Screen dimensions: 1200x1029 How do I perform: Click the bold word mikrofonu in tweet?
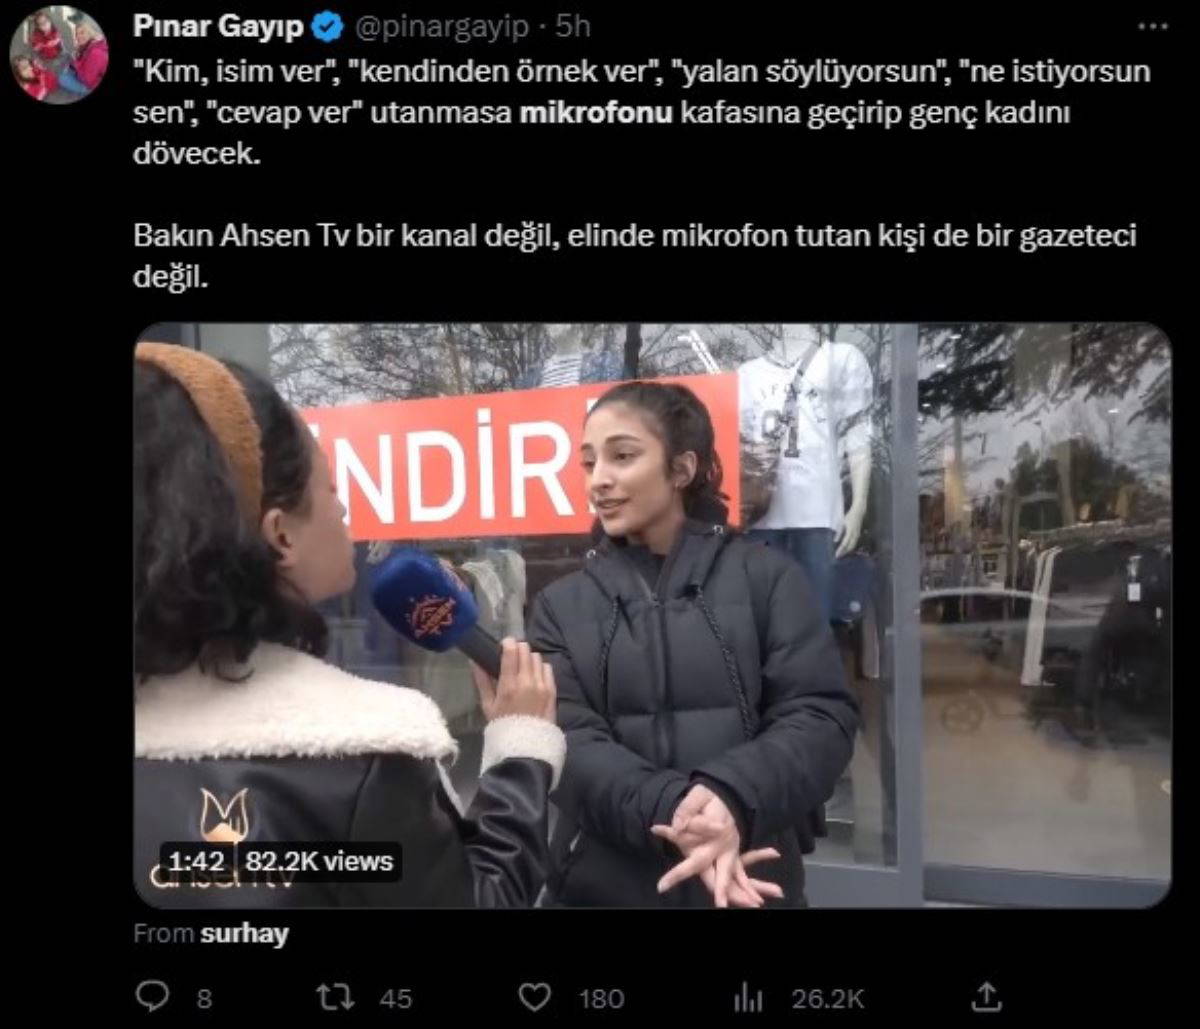(x=596, y=113)
